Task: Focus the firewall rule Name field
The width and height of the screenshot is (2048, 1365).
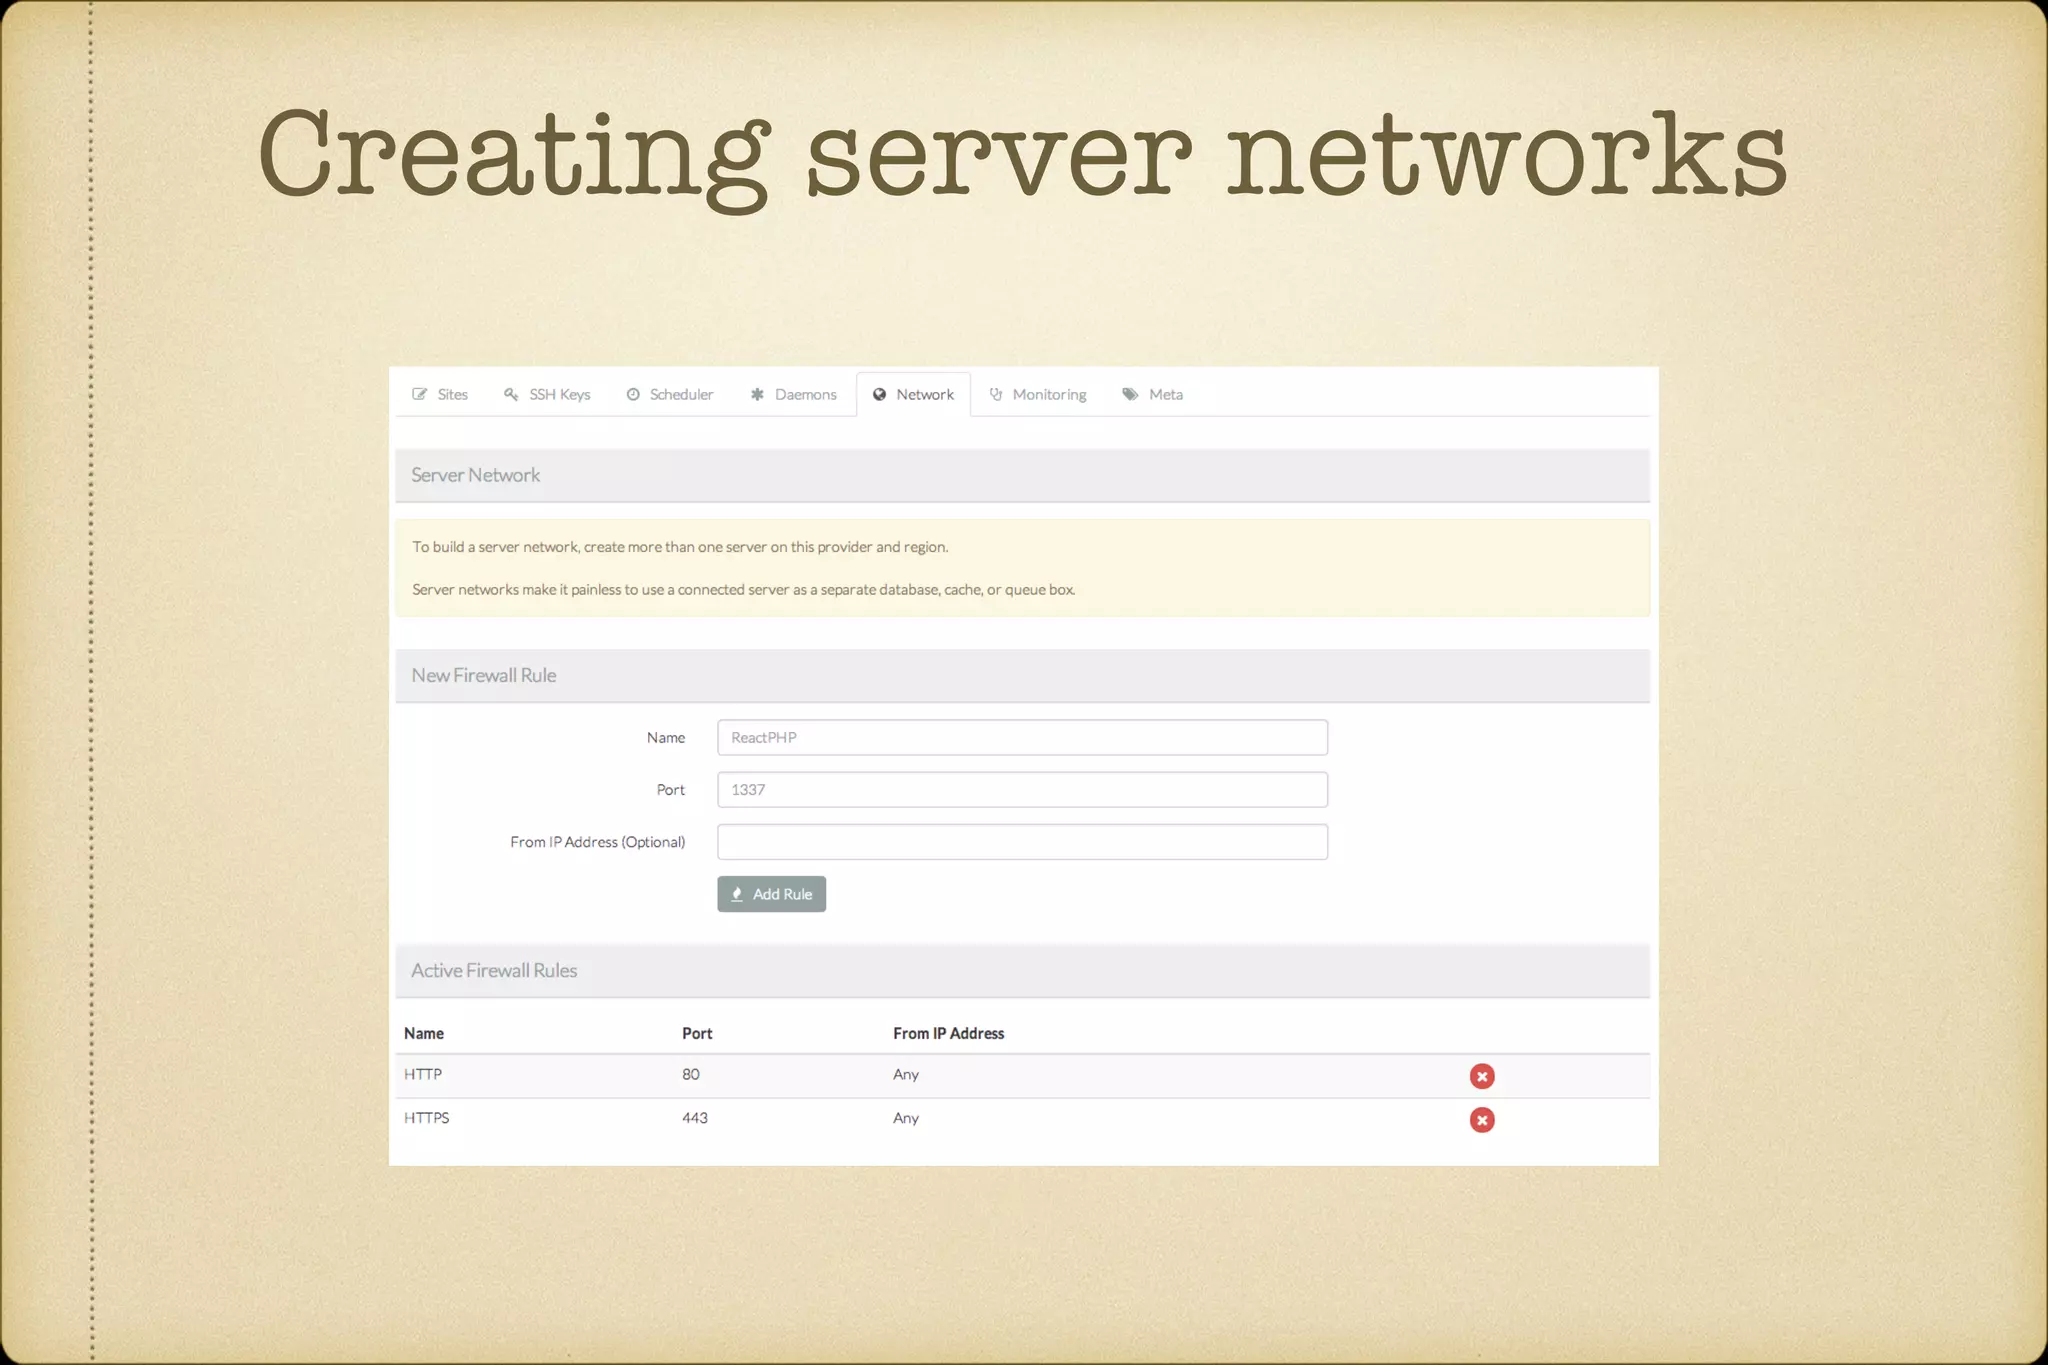Action: pos(1022,737)
